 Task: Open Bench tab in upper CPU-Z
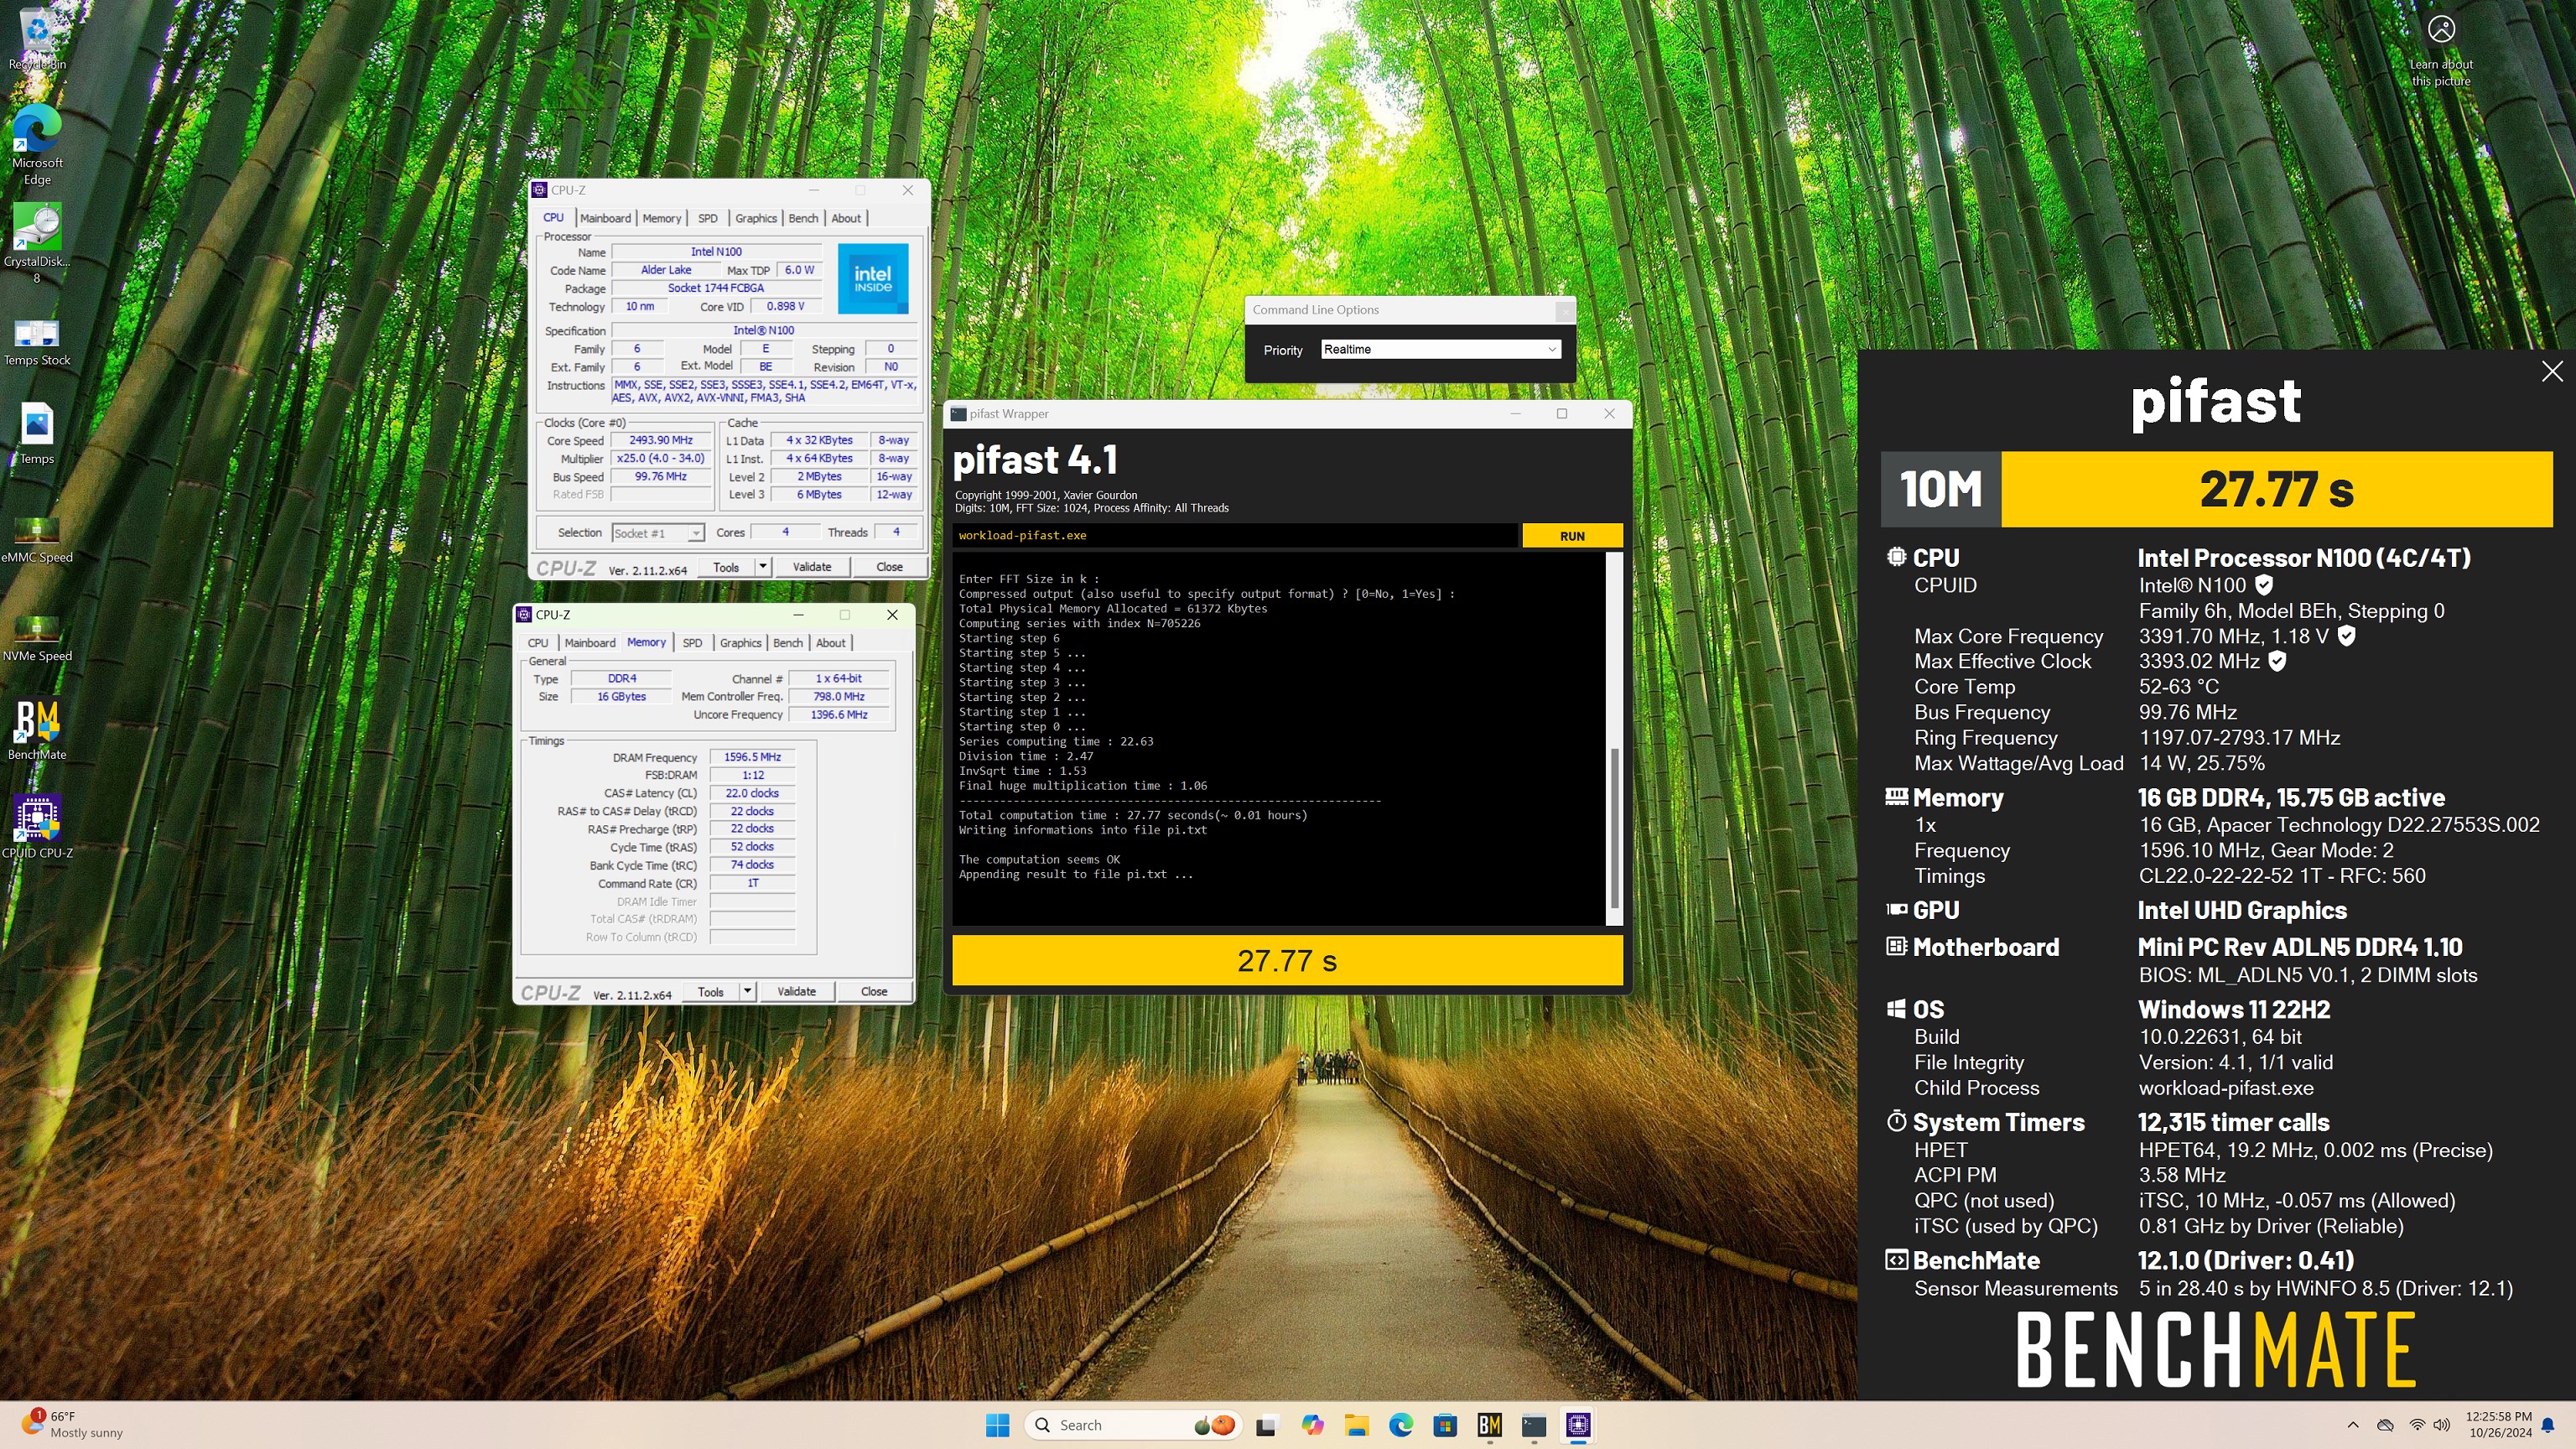click(803, 218)
